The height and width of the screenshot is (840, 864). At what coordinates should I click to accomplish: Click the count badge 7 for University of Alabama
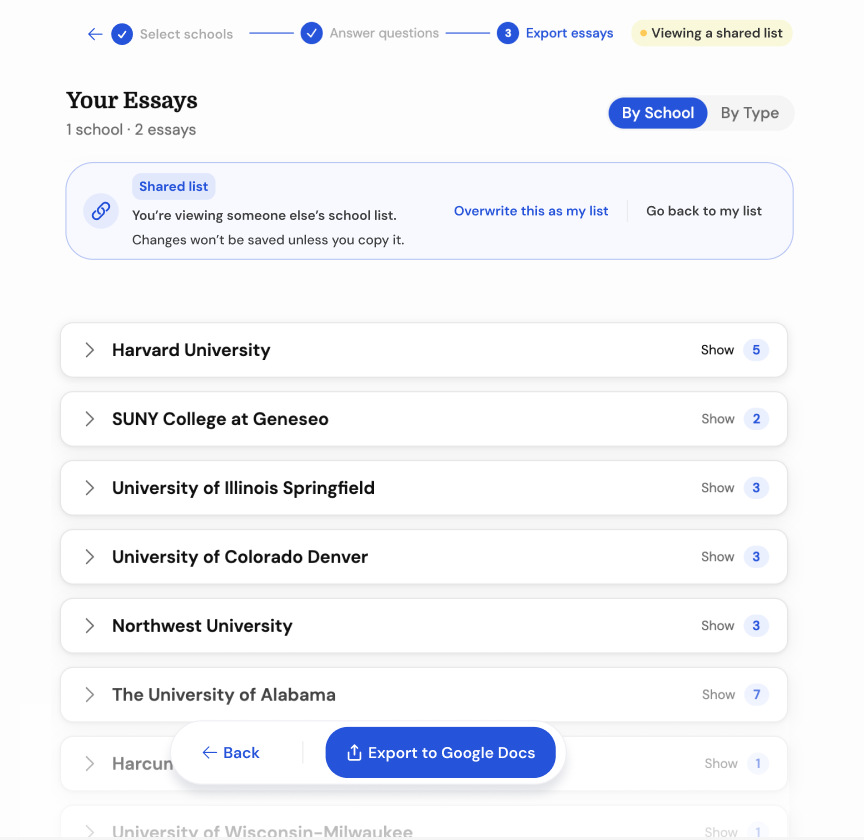click(x=757, y=694)
